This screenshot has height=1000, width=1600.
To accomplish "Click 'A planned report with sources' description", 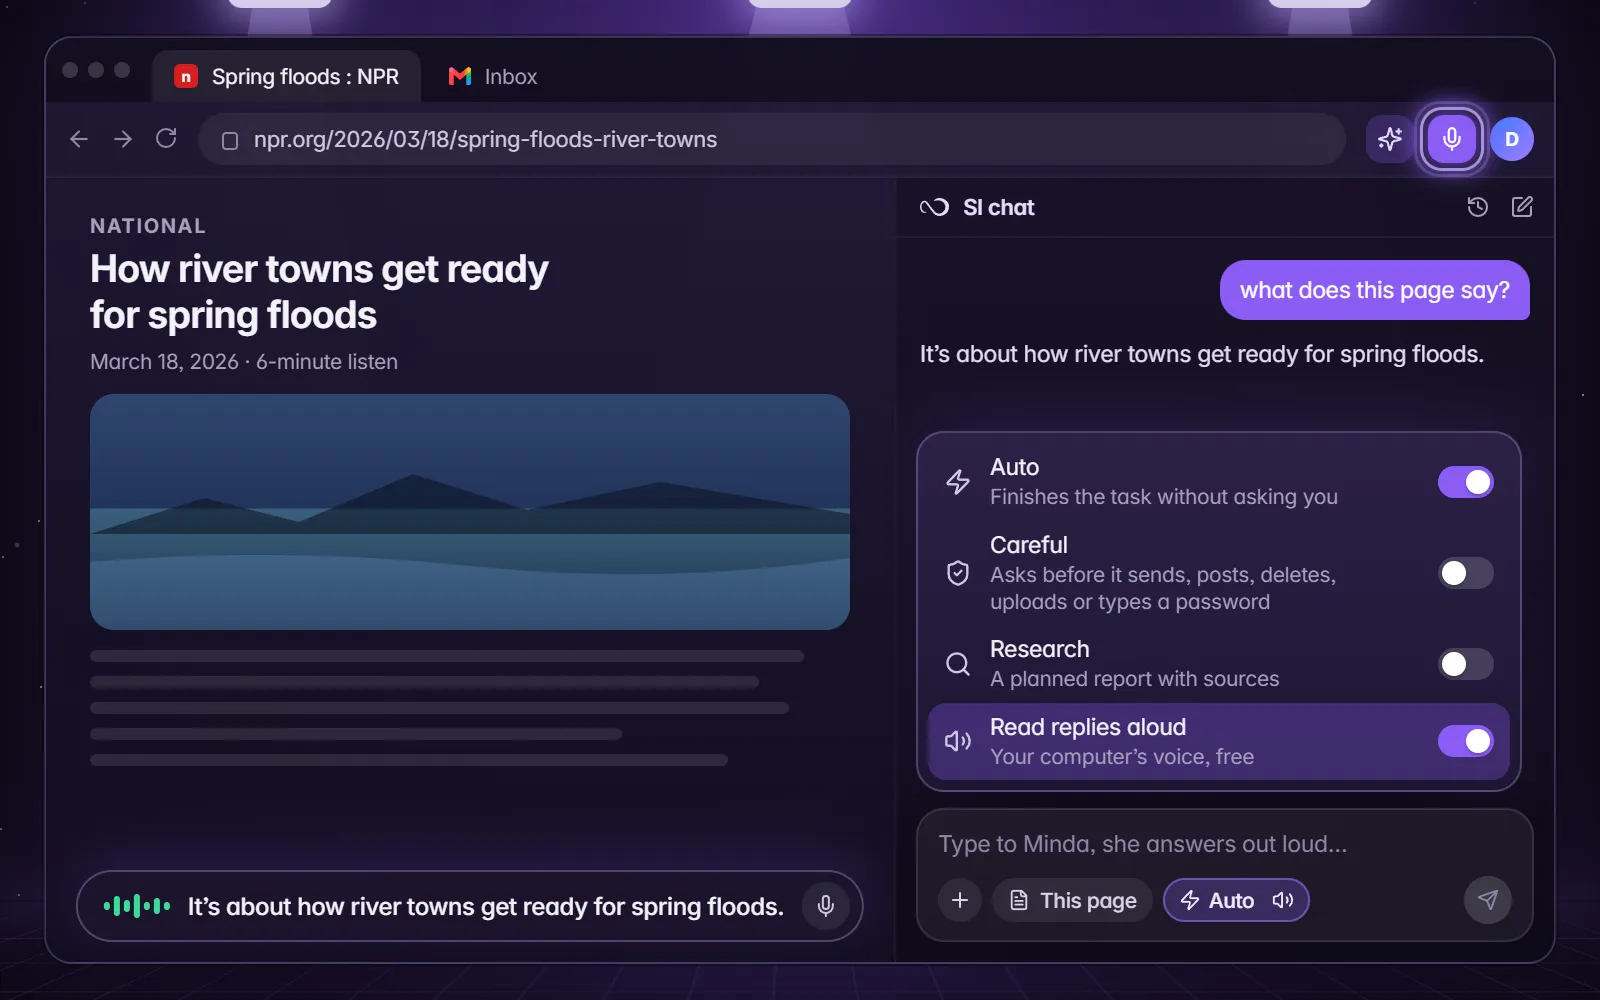I will pos(1135,679).
